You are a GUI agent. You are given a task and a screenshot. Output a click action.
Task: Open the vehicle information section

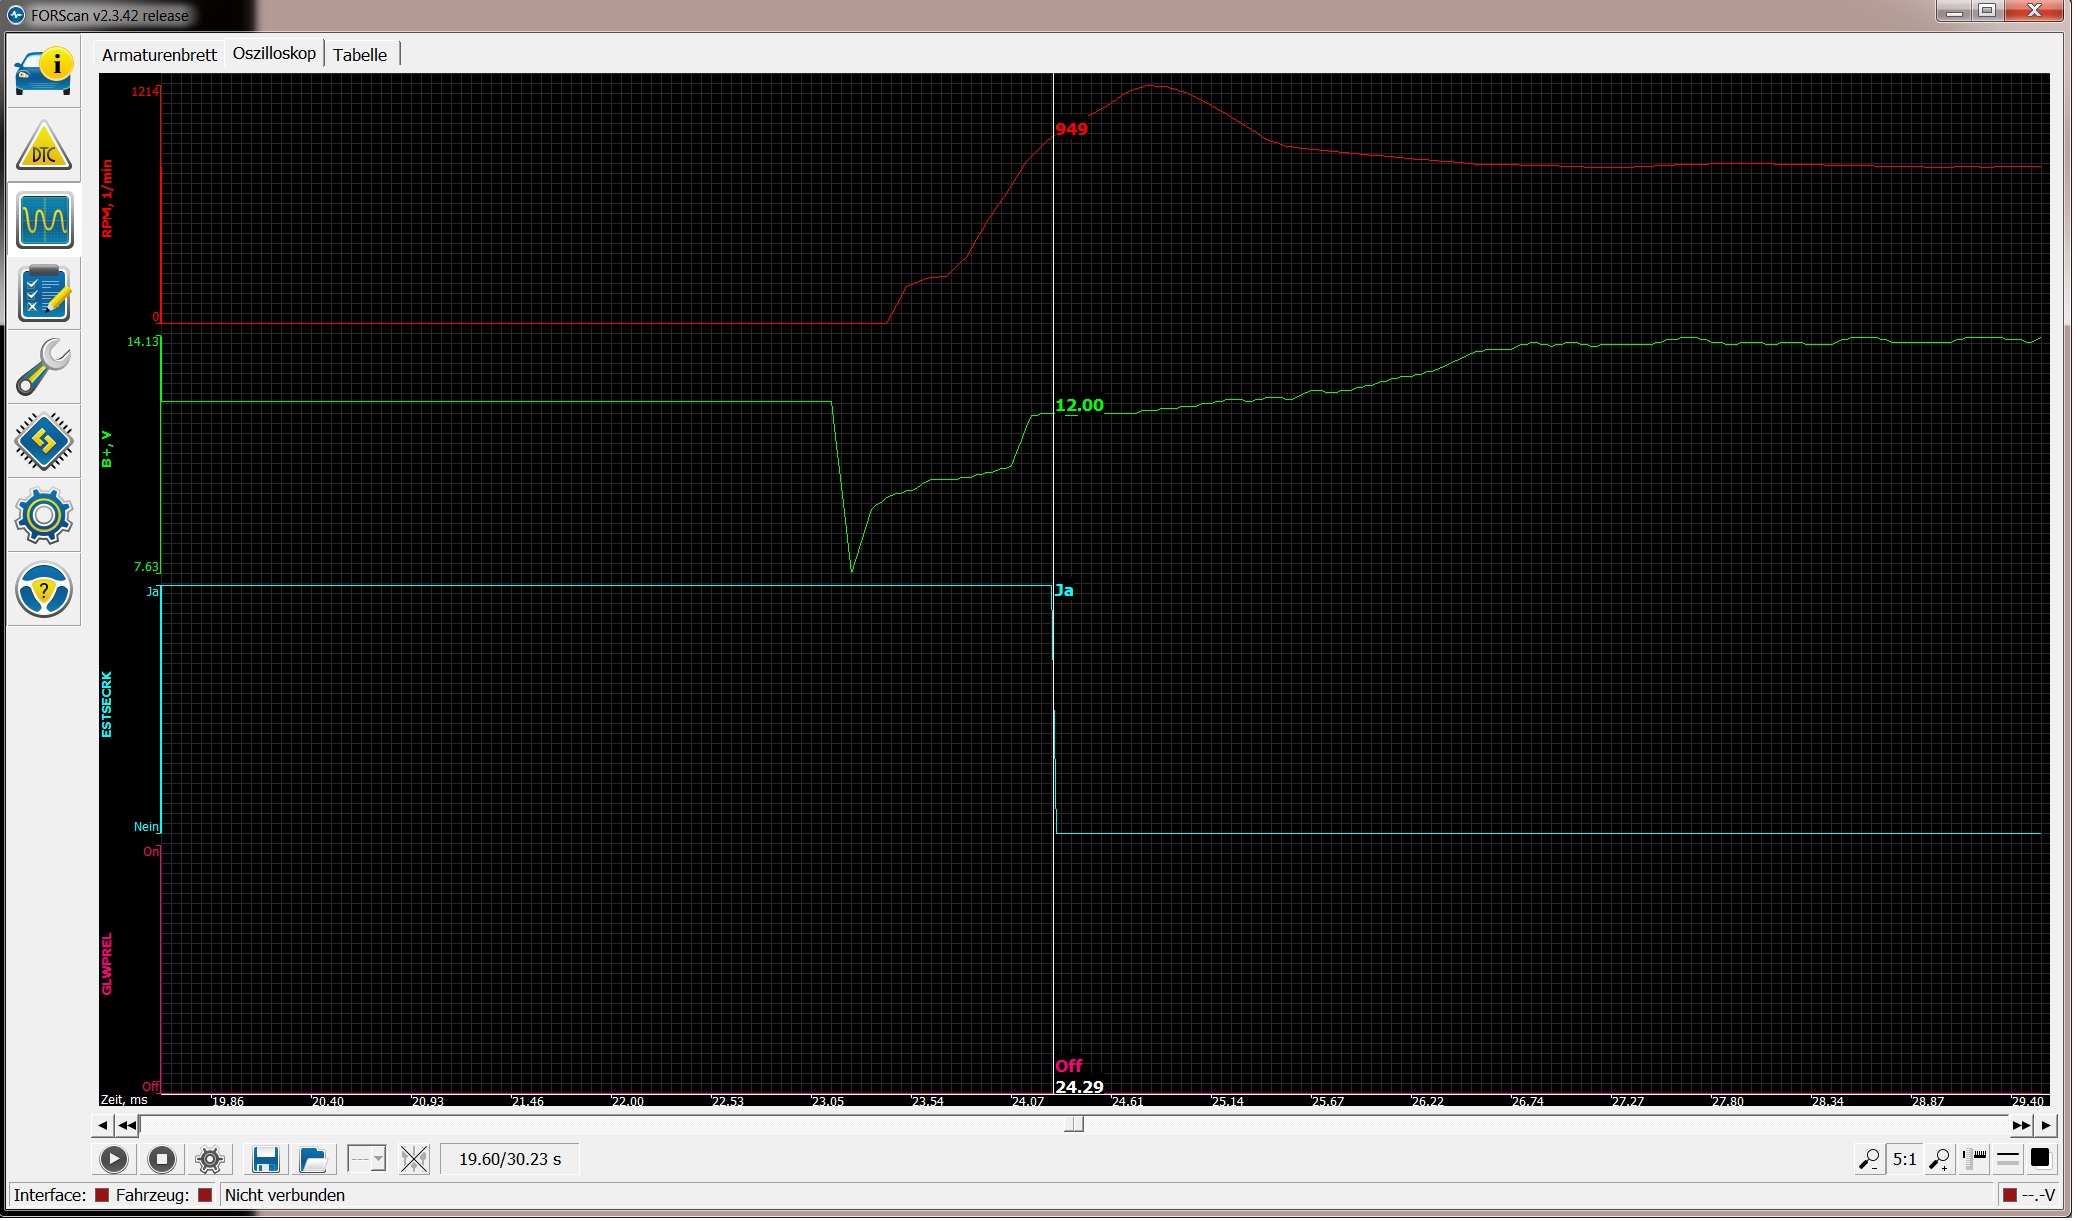44,71
